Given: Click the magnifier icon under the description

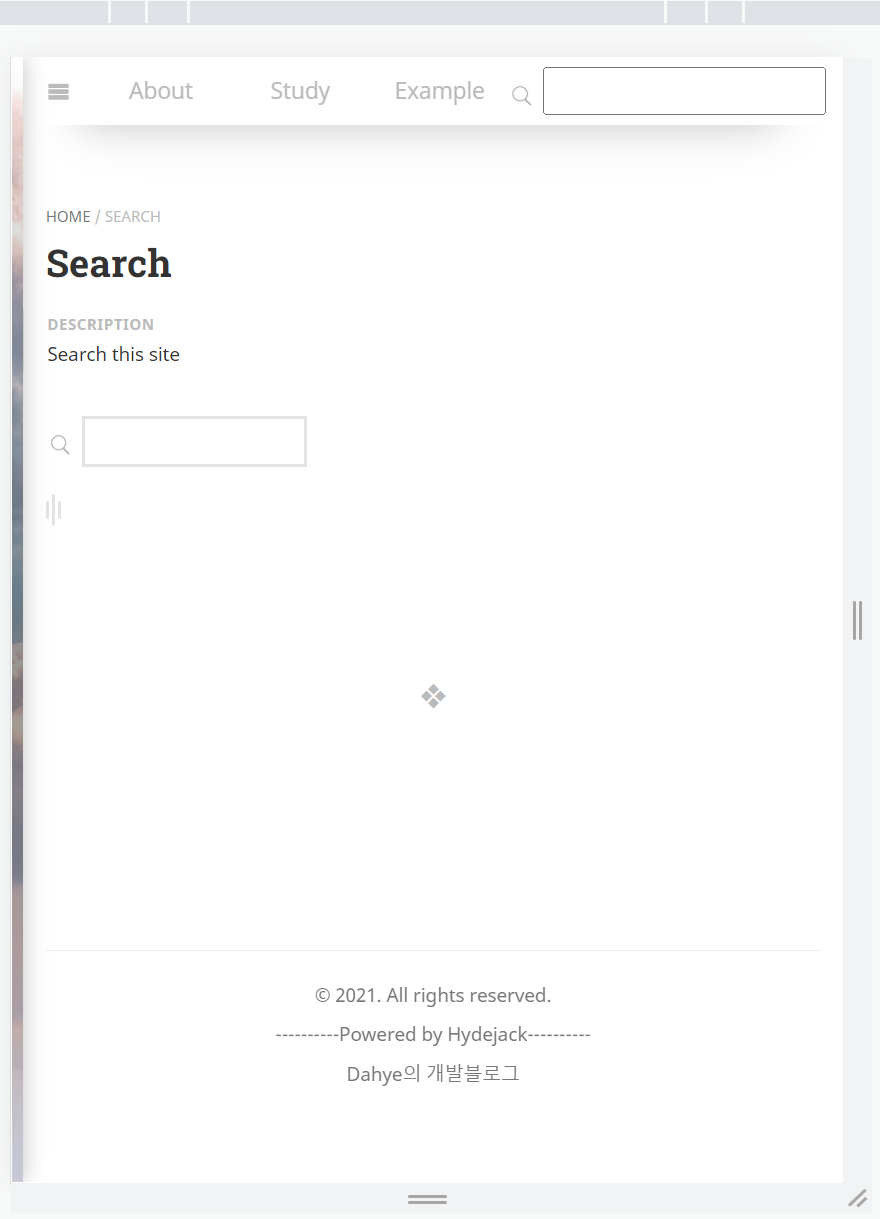Looking at the screenshot, I should coord(60,444).
